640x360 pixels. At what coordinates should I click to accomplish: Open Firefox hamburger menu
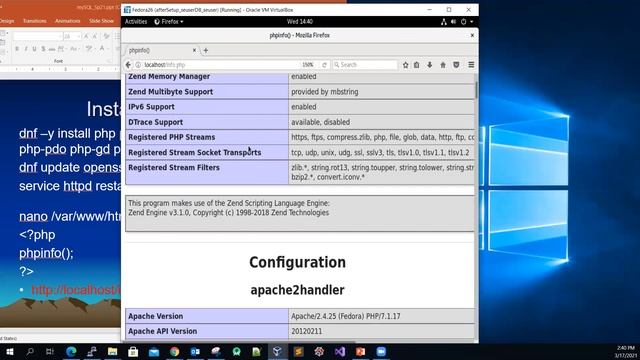[x=471, y=65]
